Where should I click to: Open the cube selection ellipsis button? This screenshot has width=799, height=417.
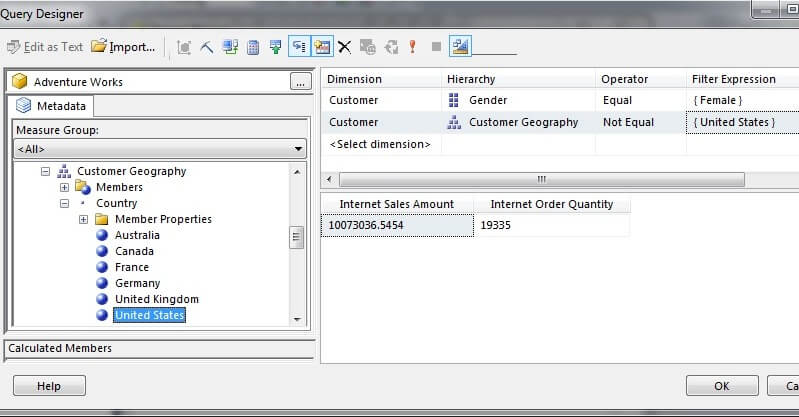point(301,82)
